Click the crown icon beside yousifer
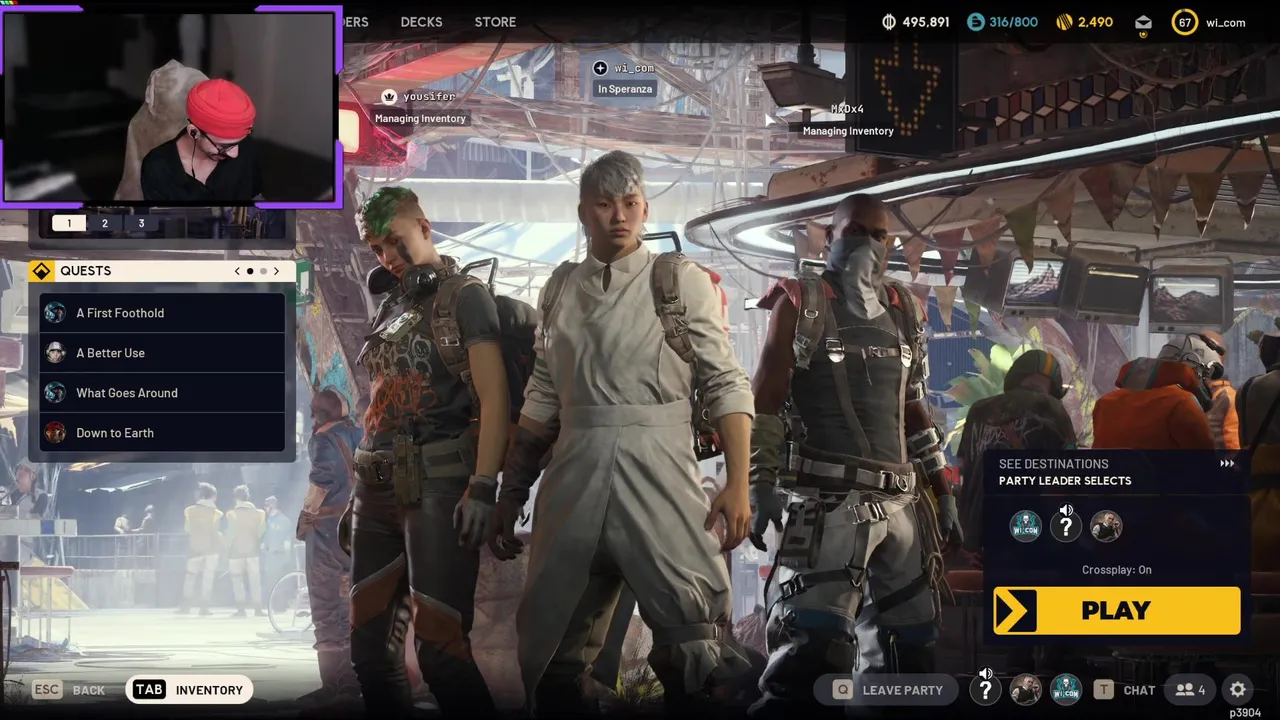Viewport: 1280px width, 720px height. coord(389,96)
